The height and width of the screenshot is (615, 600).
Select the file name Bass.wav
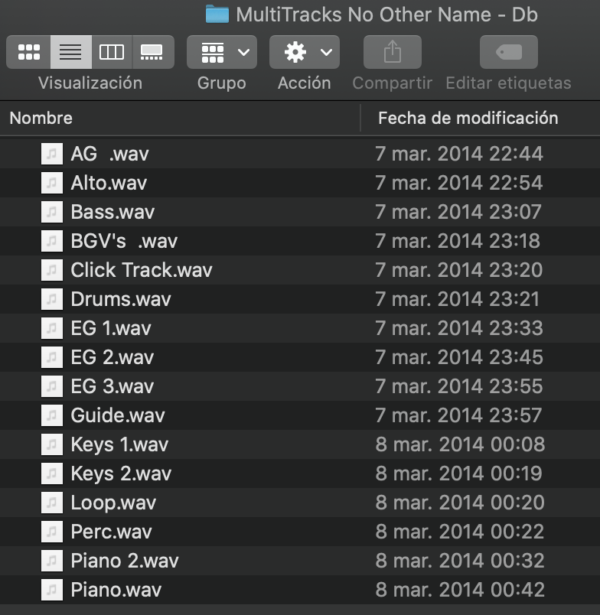tap(113, 212)
